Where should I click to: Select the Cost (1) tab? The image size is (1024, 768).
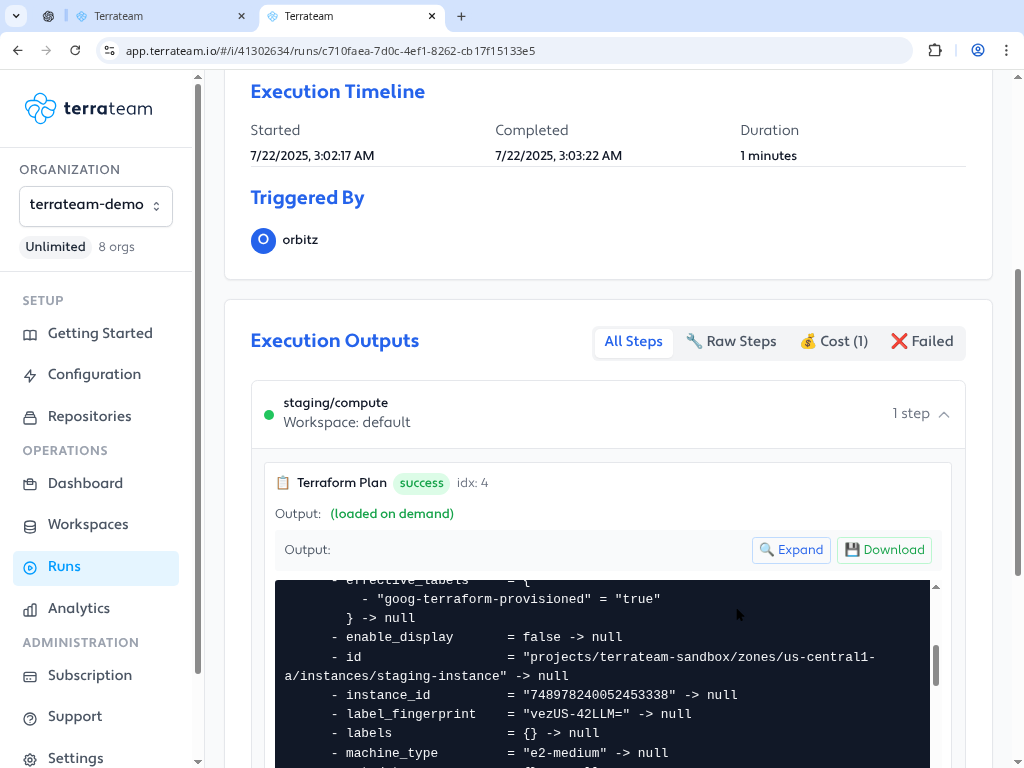[833, 342]
